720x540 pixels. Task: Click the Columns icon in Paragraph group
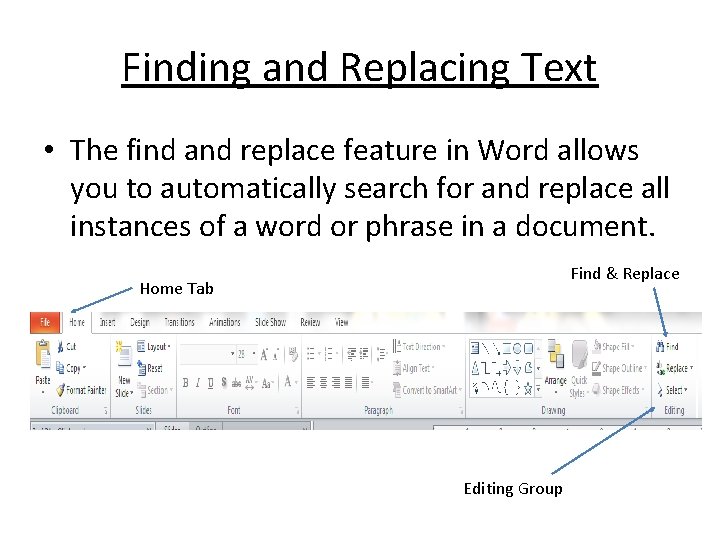click(x=367, y=382)
